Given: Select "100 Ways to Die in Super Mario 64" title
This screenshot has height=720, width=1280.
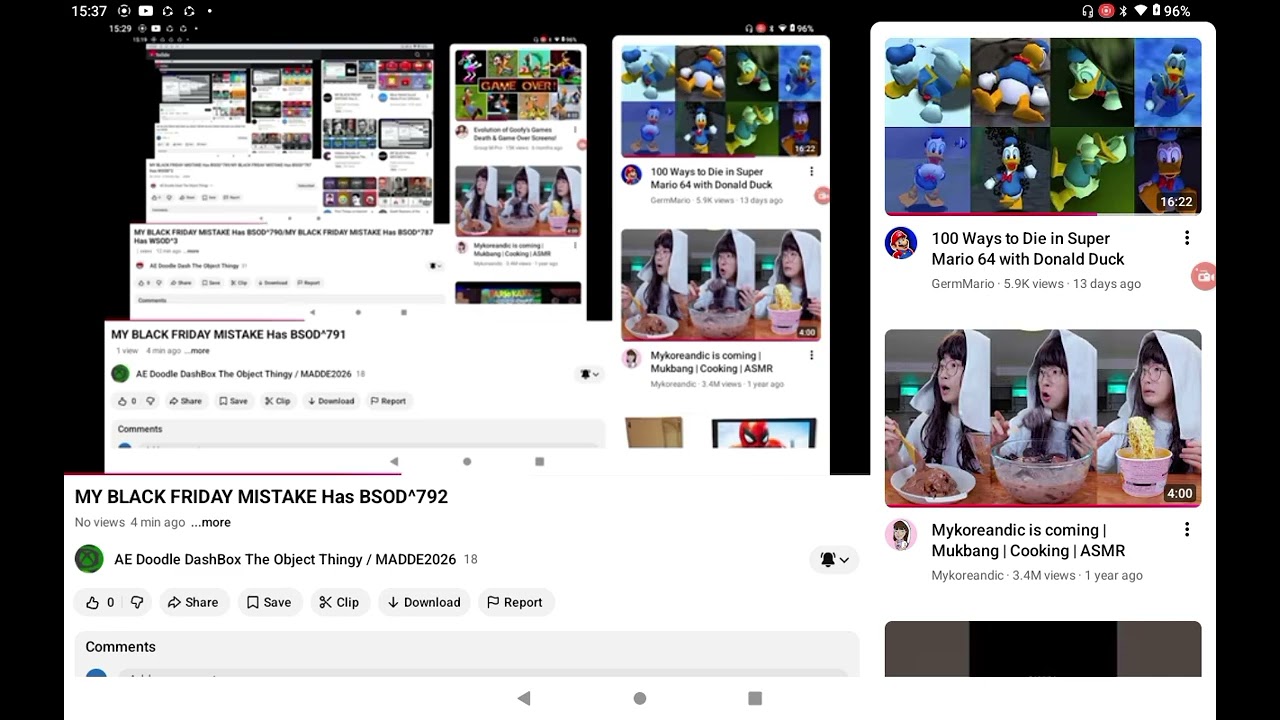Looking at the screenshot, I should [1028, 248].
